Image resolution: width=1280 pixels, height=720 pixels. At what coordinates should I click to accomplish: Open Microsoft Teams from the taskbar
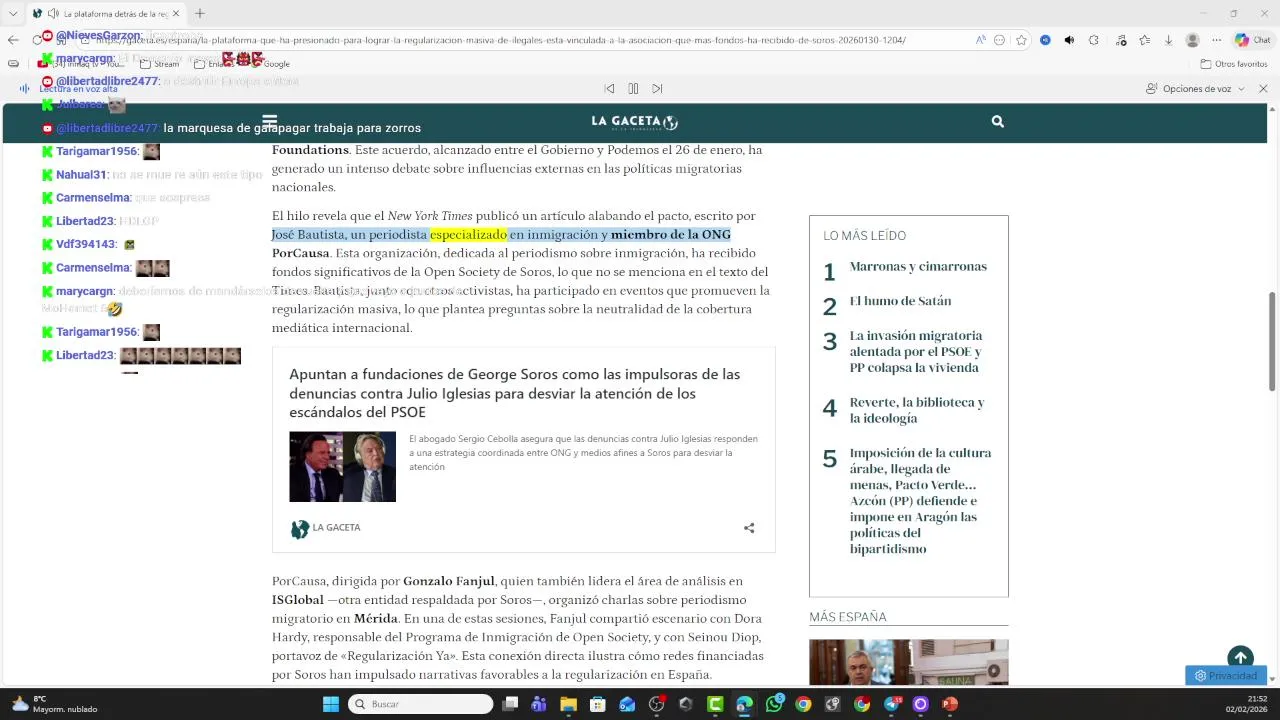539,704
